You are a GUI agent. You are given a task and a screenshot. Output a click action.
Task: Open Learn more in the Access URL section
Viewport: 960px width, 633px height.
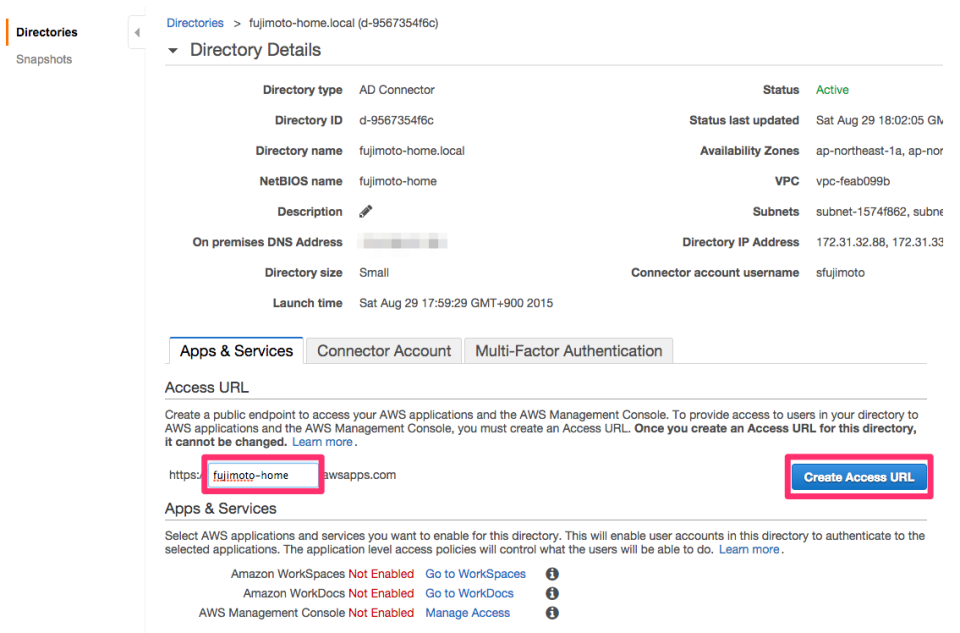click(x=322, y=441)
